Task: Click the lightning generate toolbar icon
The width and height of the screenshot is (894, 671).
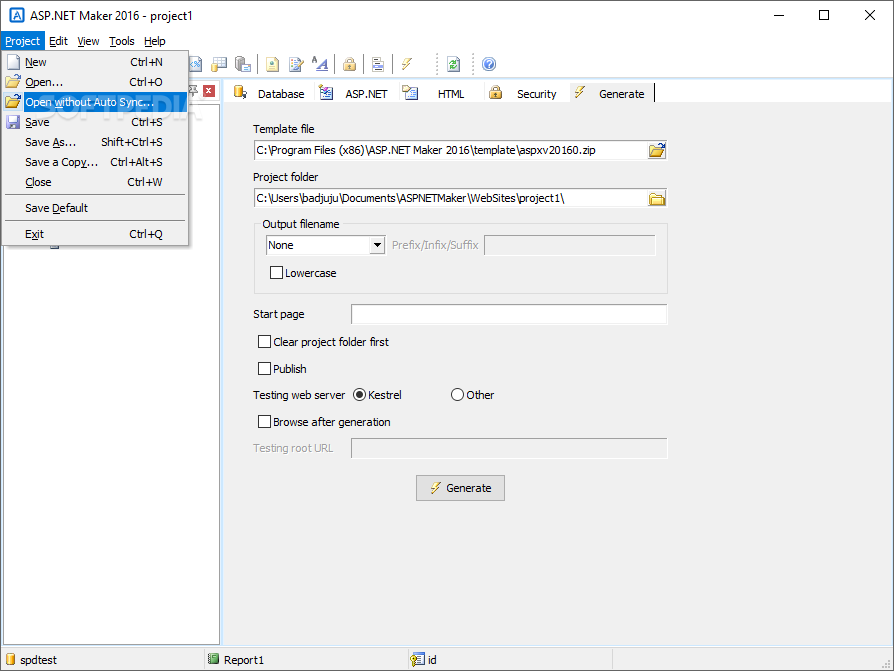Action: pos(407,64)
